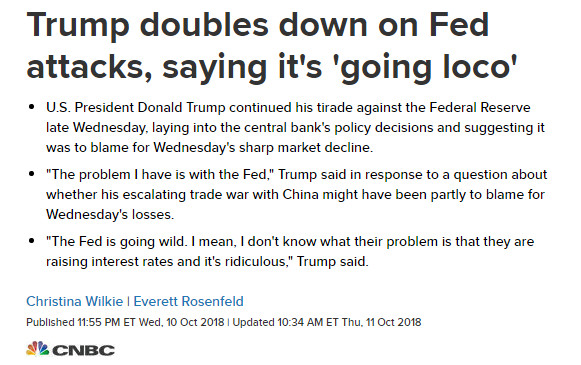Open Christina Wilkie's author page link

[74, 301]
